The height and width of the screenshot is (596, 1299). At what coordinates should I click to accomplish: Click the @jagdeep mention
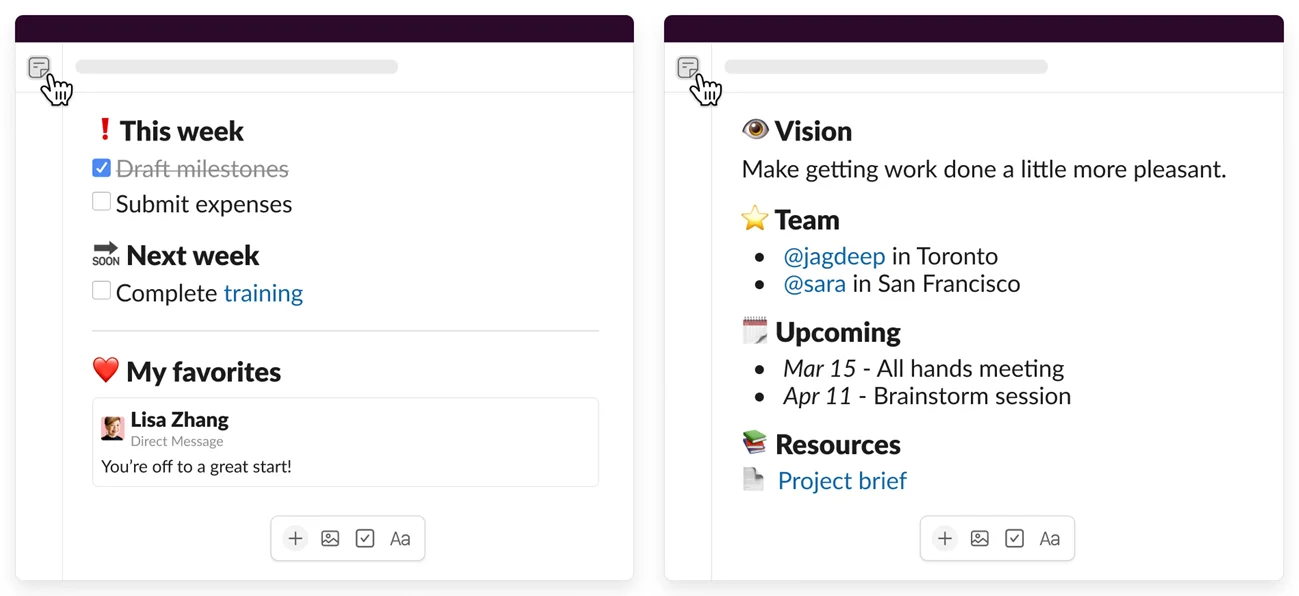pos(834,256)
